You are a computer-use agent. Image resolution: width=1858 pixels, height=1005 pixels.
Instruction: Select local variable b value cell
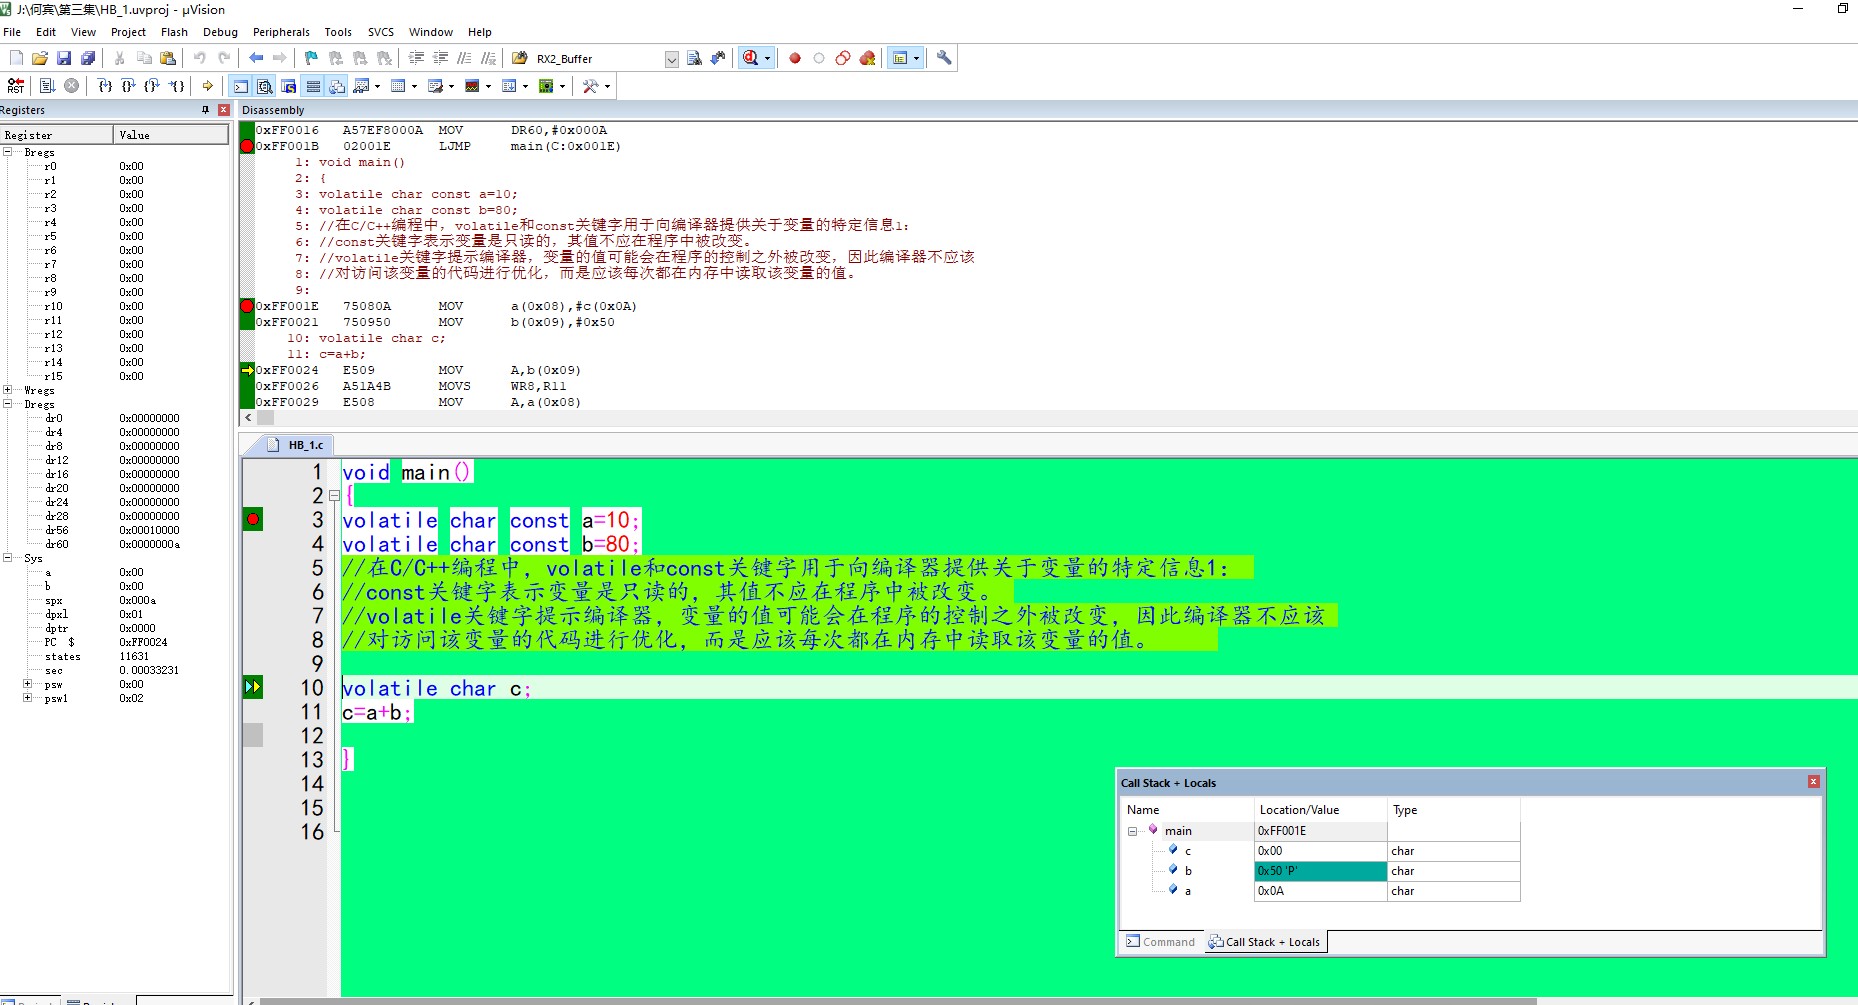click(1320, 871)
